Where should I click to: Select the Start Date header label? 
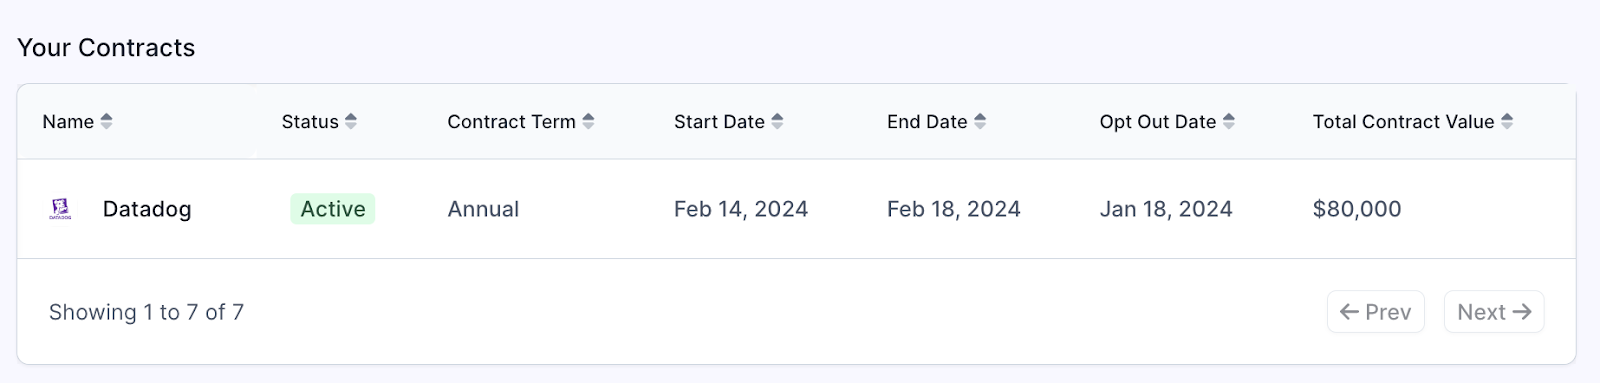719,122
